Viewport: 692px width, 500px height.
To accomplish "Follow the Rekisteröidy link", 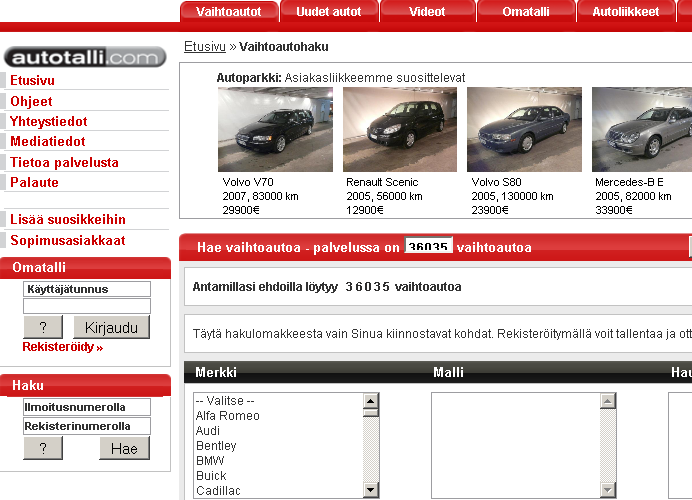I will [63, 347].
